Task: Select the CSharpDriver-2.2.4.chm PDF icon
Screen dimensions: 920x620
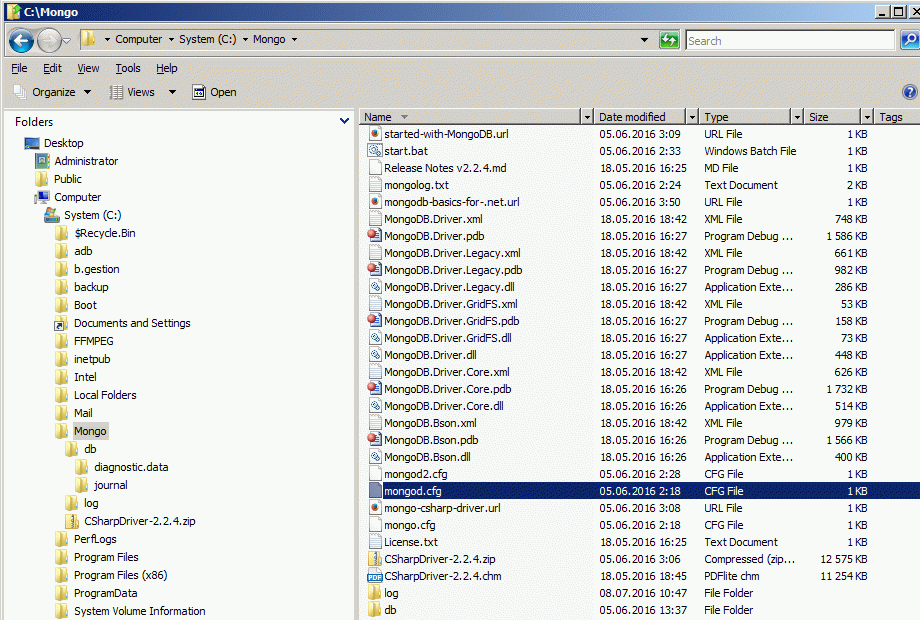Action: (375, 576)
